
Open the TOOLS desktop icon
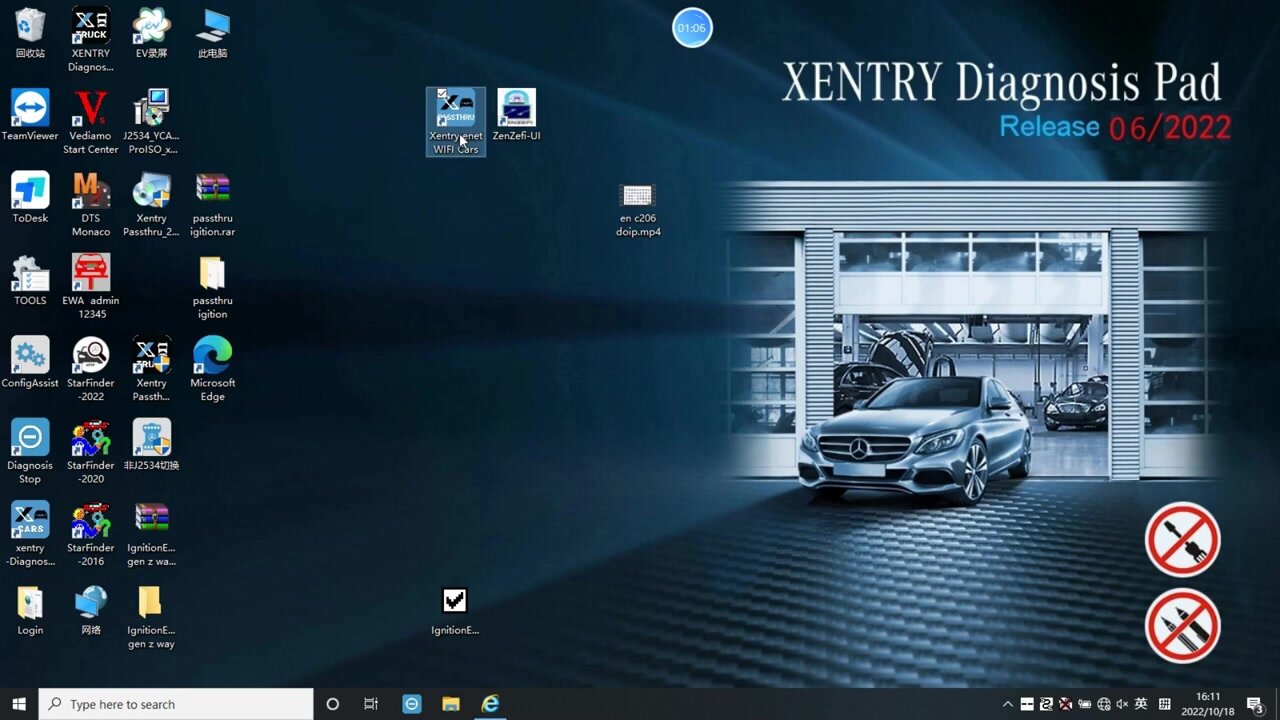coord(30,279)
